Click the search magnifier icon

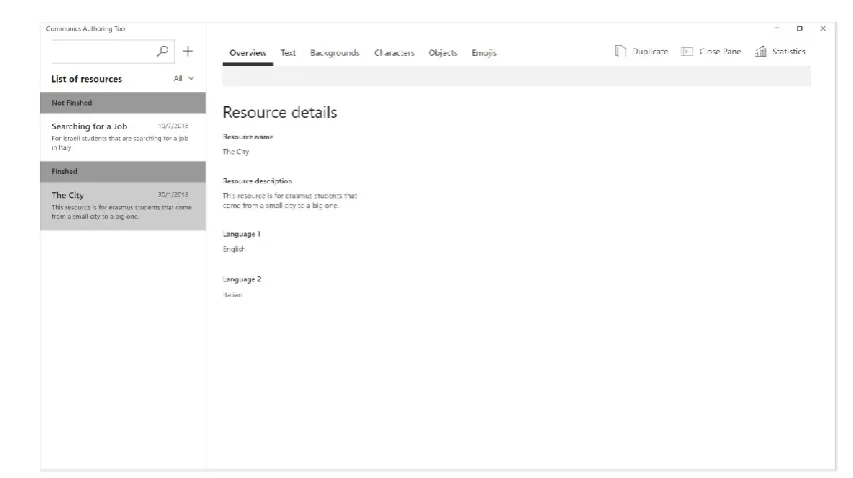(x=162, y=51)
